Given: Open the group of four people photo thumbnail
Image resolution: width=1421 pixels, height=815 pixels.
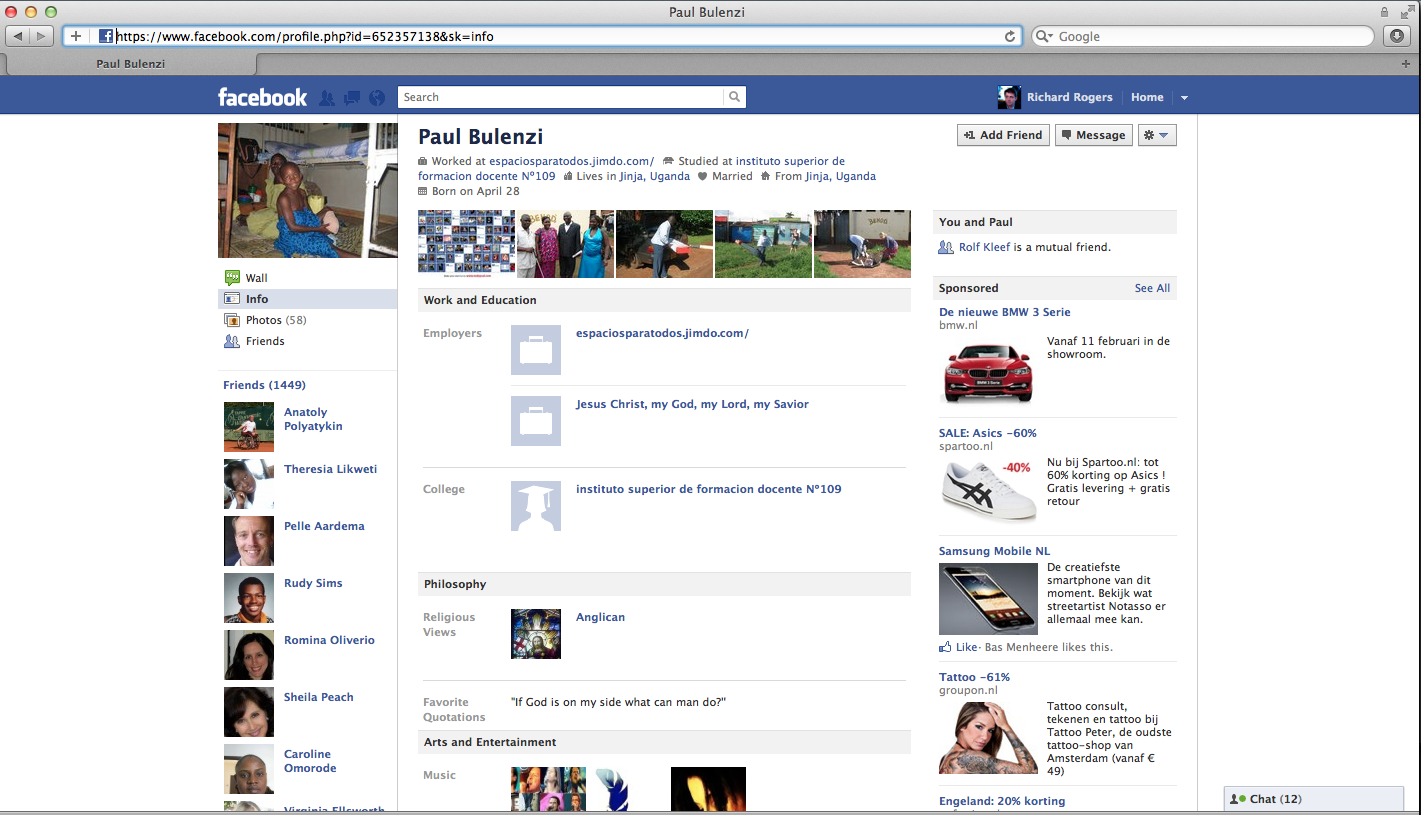Looking at the screenshot, I should [565, 244].
